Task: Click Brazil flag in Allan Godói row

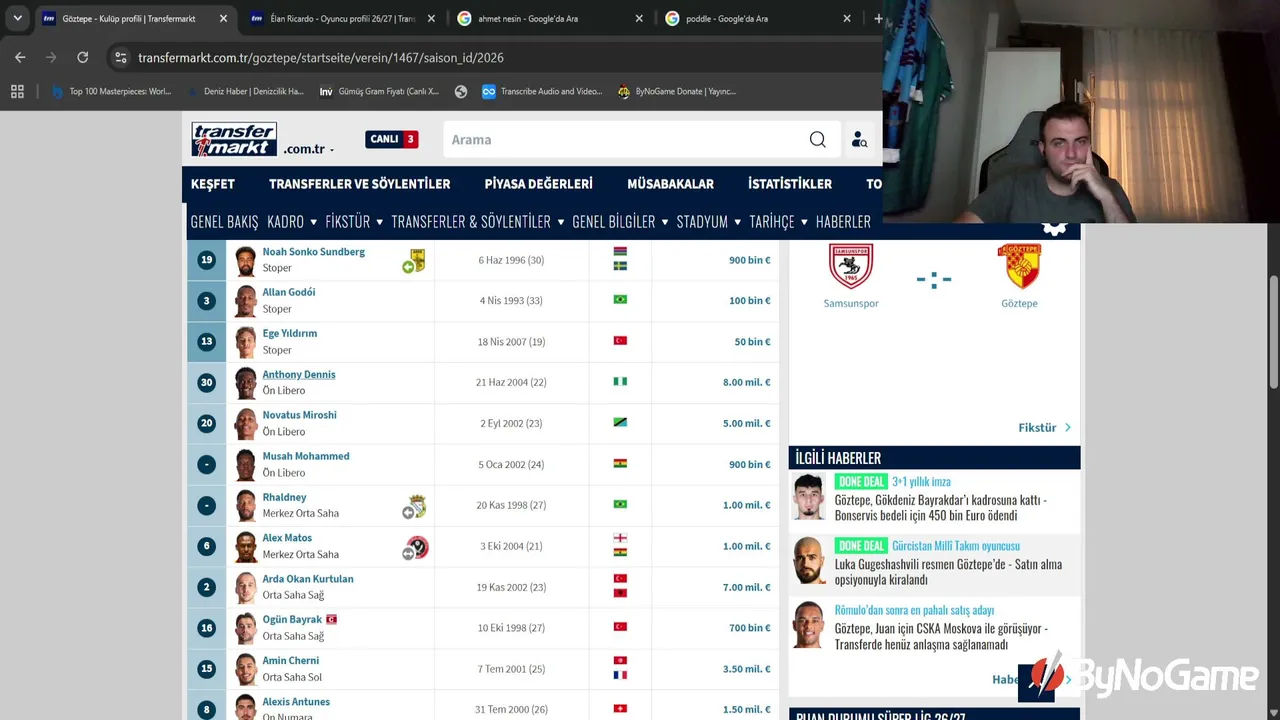Action: point(620,300)
